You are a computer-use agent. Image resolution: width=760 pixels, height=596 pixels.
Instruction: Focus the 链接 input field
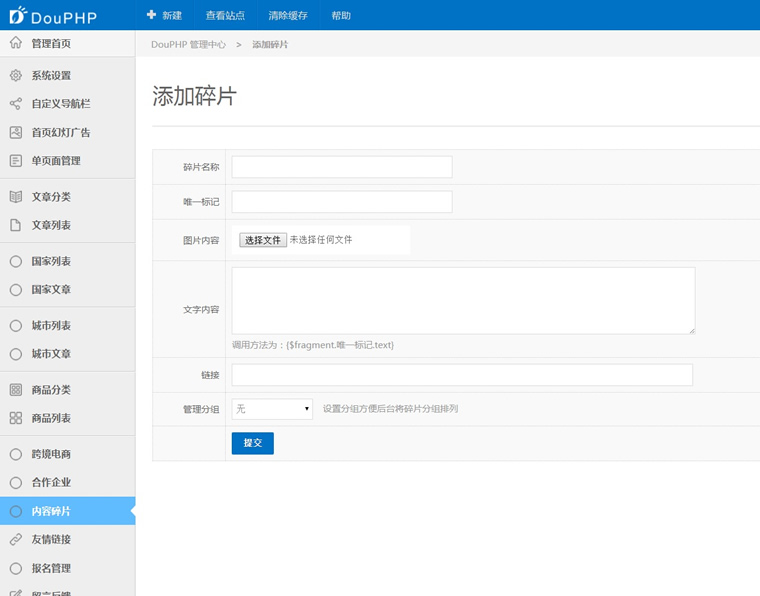[462, 375]
